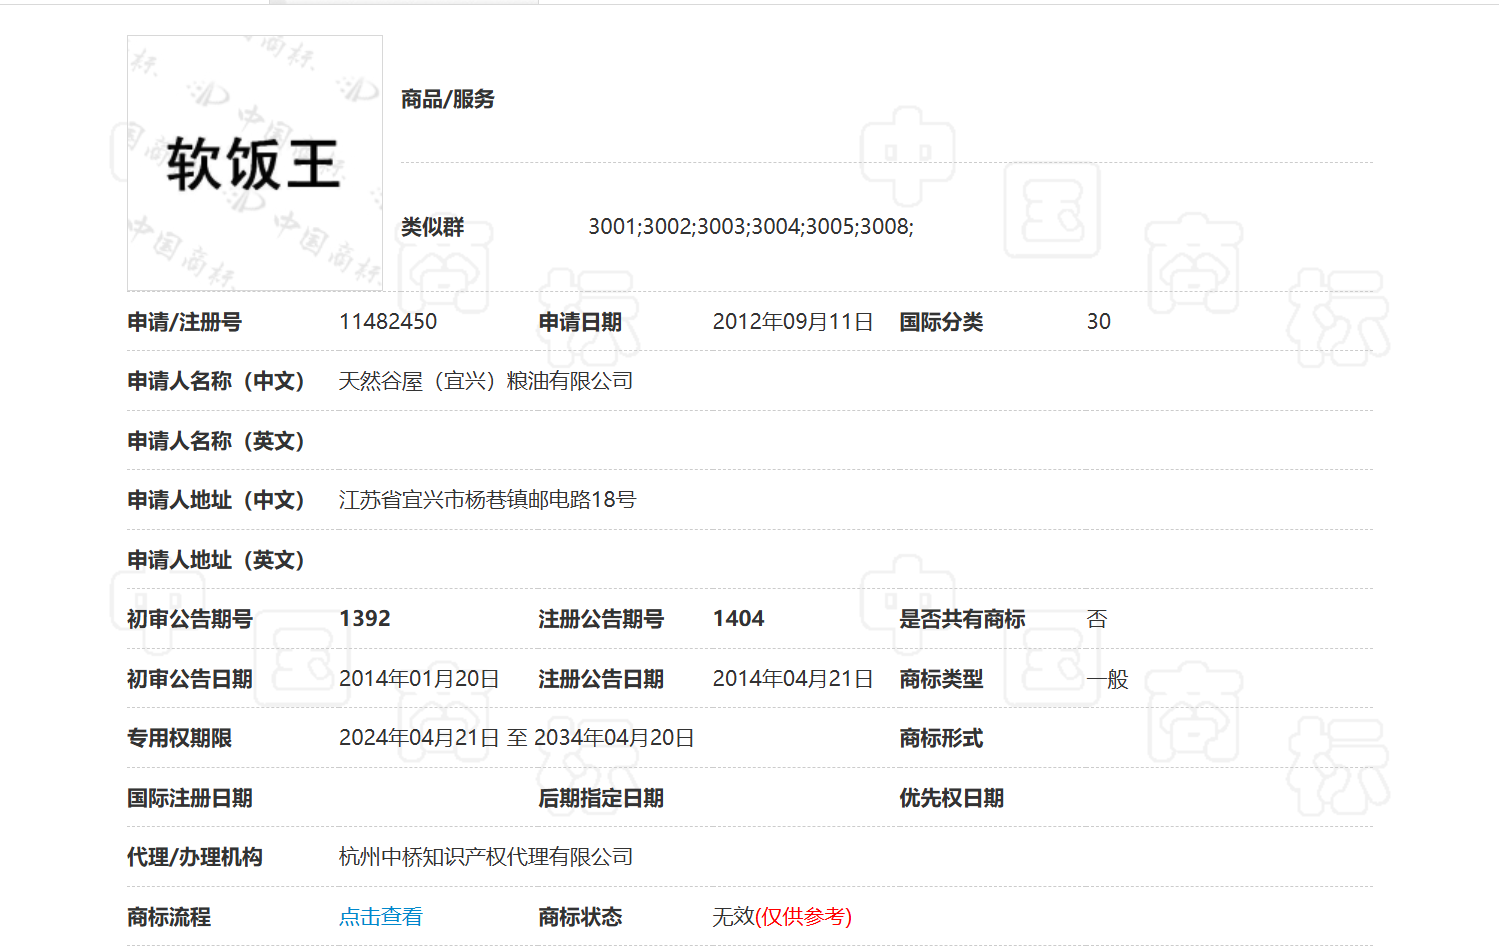Click the 是否共有商标 label

[x=962, y=619]
